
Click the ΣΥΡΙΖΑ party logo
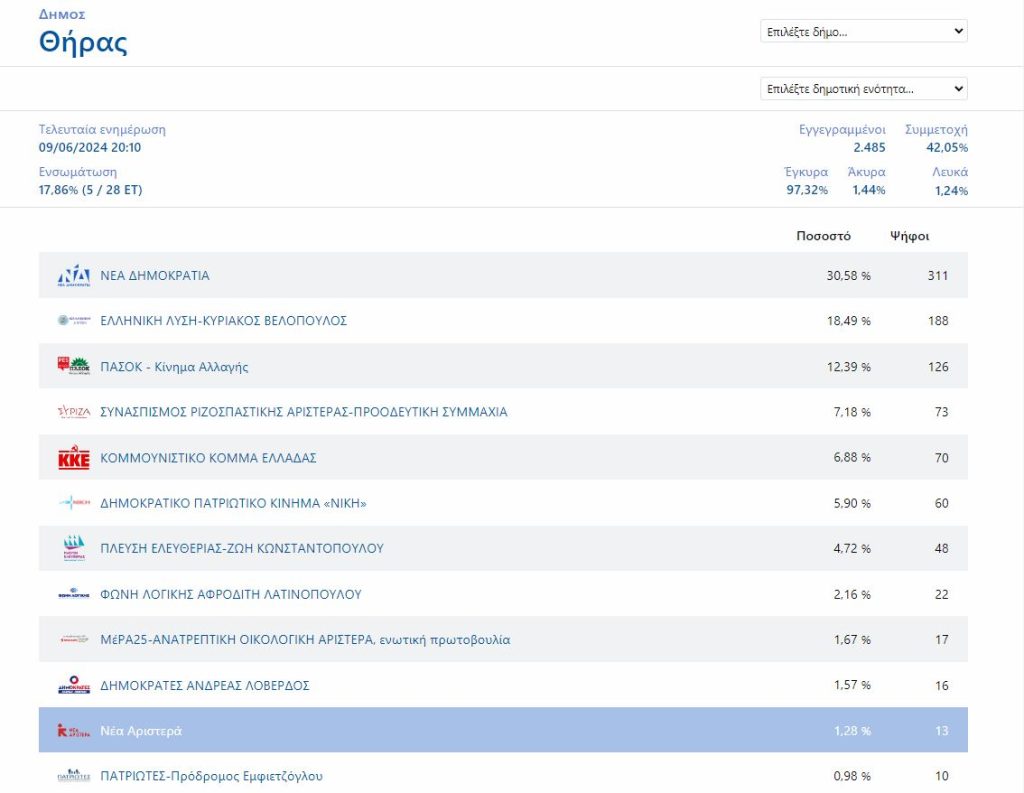click(74, 412)
